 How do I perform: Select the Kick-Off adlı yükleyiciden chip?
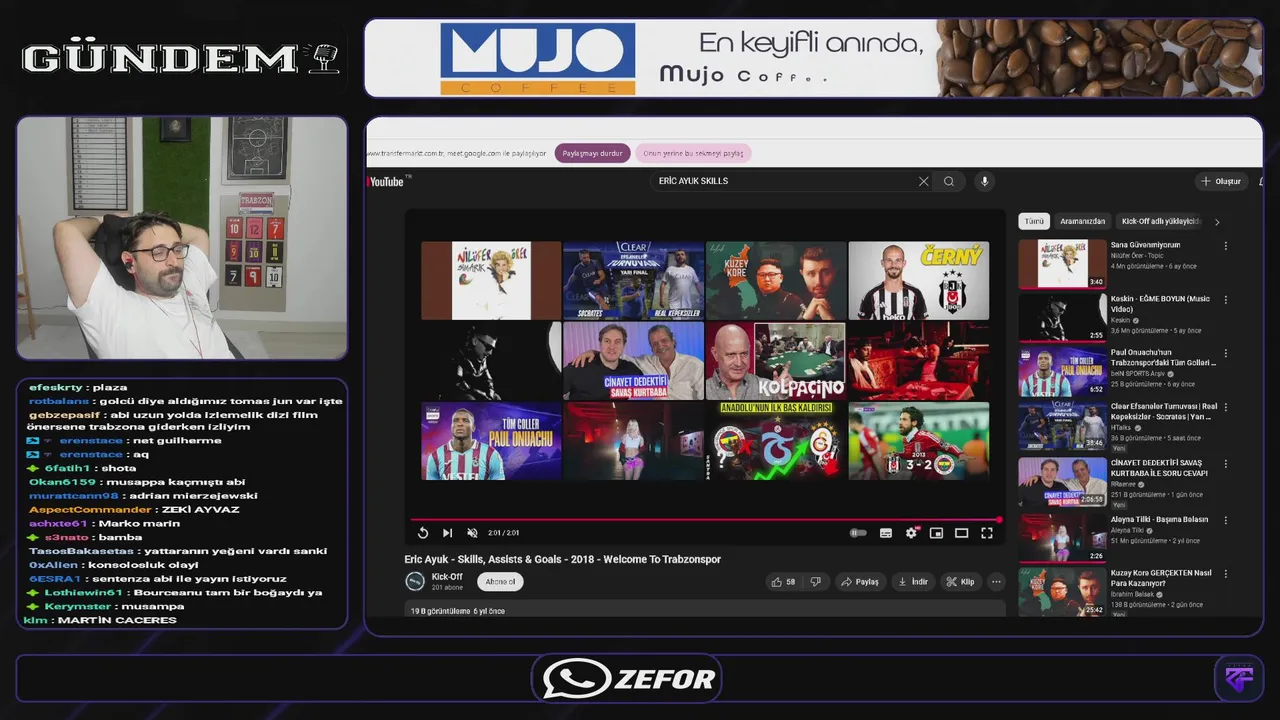1160,221
